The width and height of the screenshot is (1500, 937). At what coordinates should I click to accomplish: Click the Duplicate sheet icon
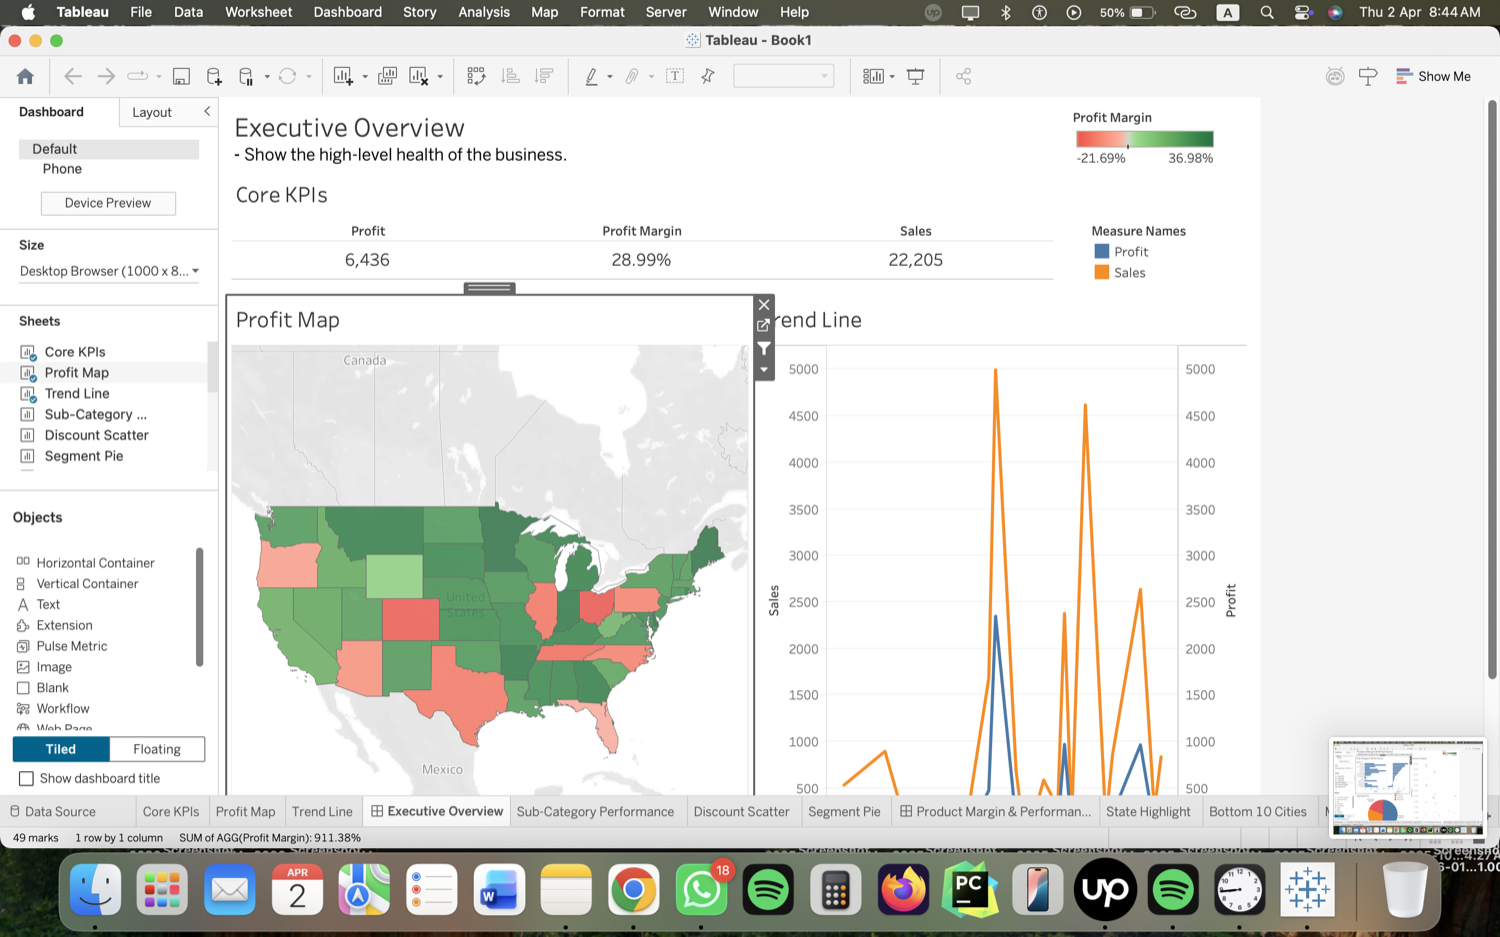tap(387, 76)
